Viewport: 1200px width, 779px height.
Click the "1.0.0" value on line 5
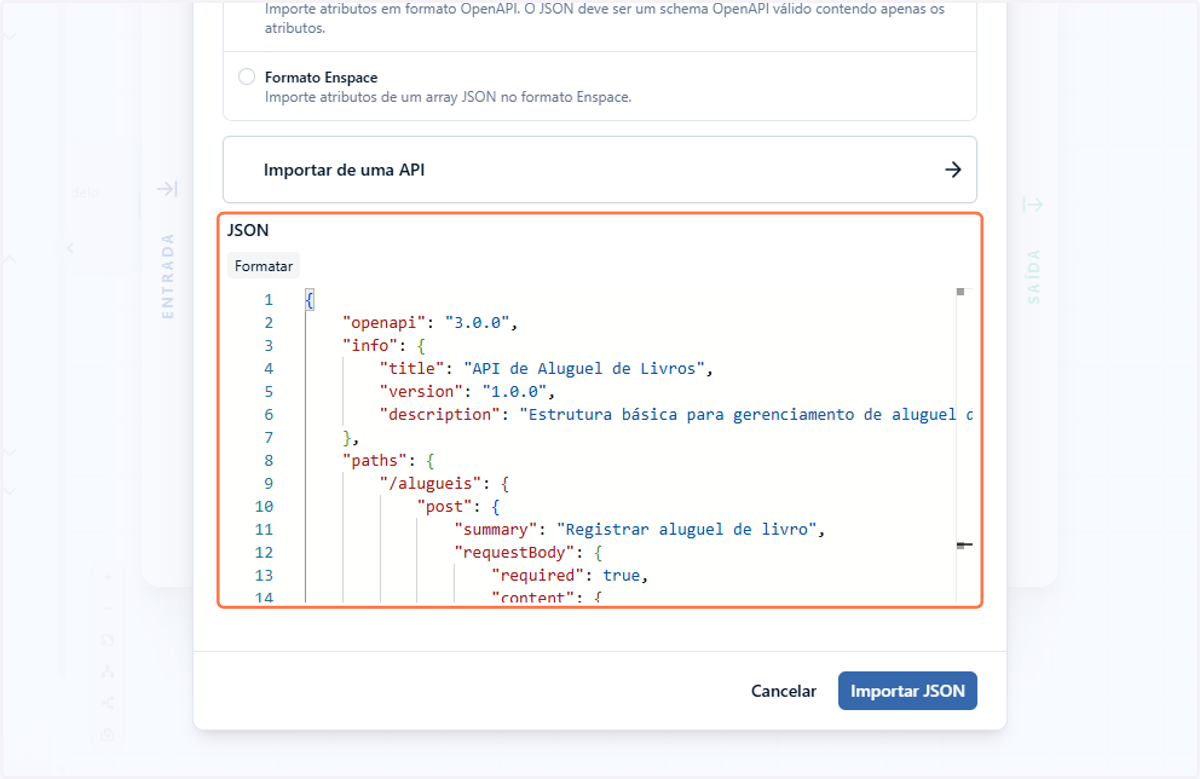tap(515, 392)
